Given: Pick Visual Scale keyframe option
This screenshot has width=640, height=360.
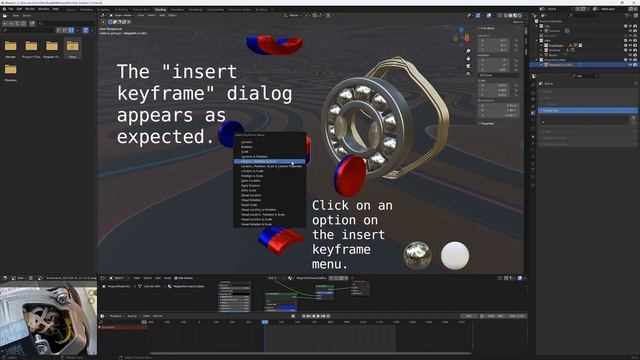Looking at the screenshot, I should (249, 205).
